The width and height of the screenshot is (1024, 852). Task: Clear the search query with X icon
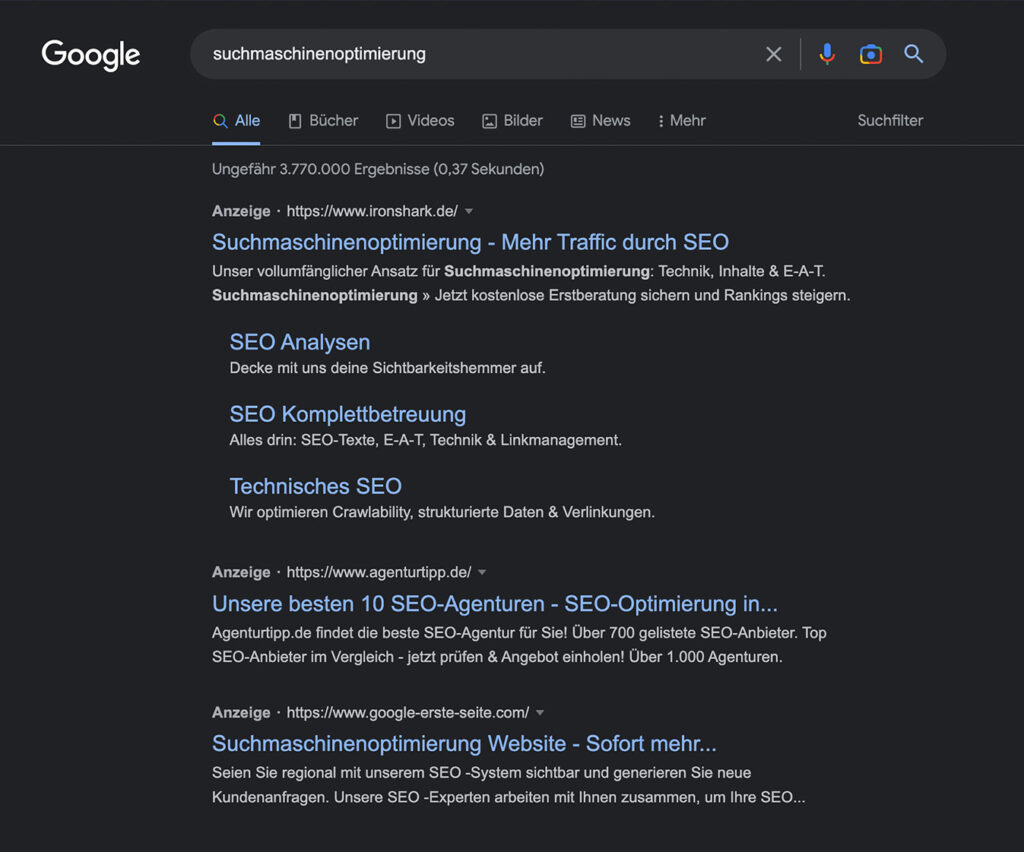[773, 54]
